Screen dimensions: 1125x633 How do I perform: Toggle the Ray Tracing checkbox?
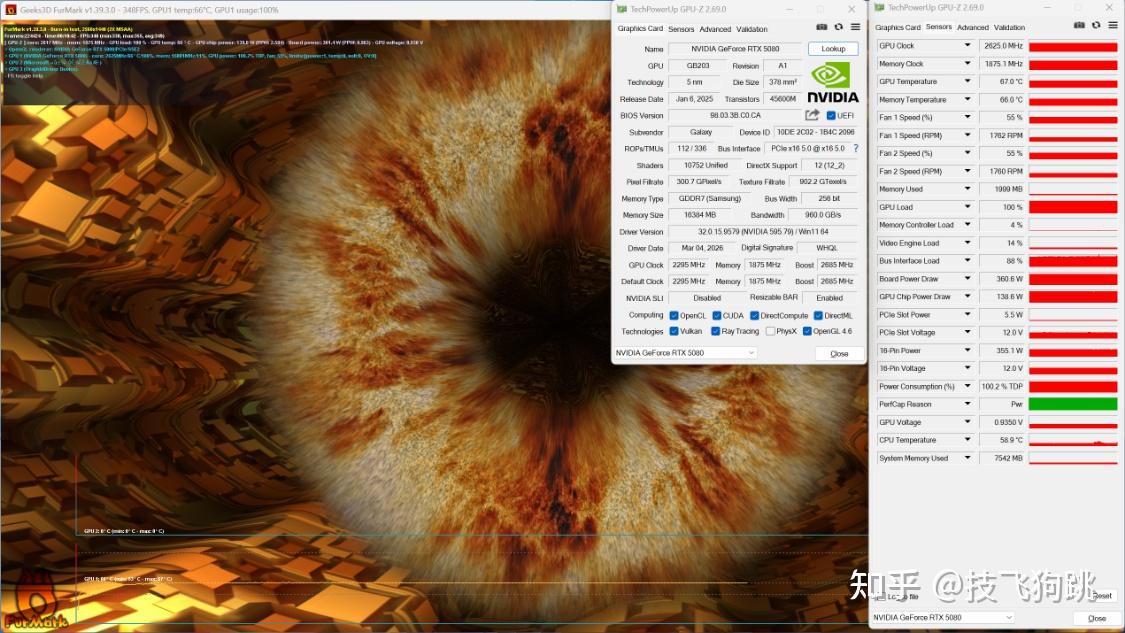pos(715,332)
